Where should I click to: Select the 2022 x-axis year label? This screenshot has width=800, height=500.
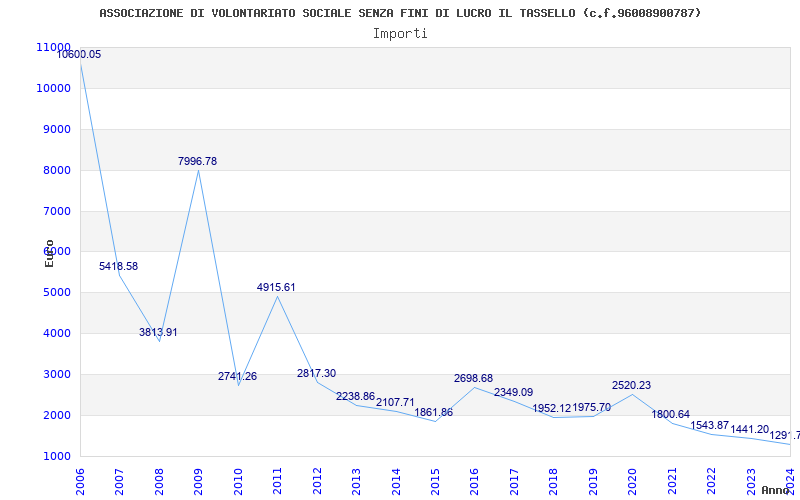click(x=711, y=481)
